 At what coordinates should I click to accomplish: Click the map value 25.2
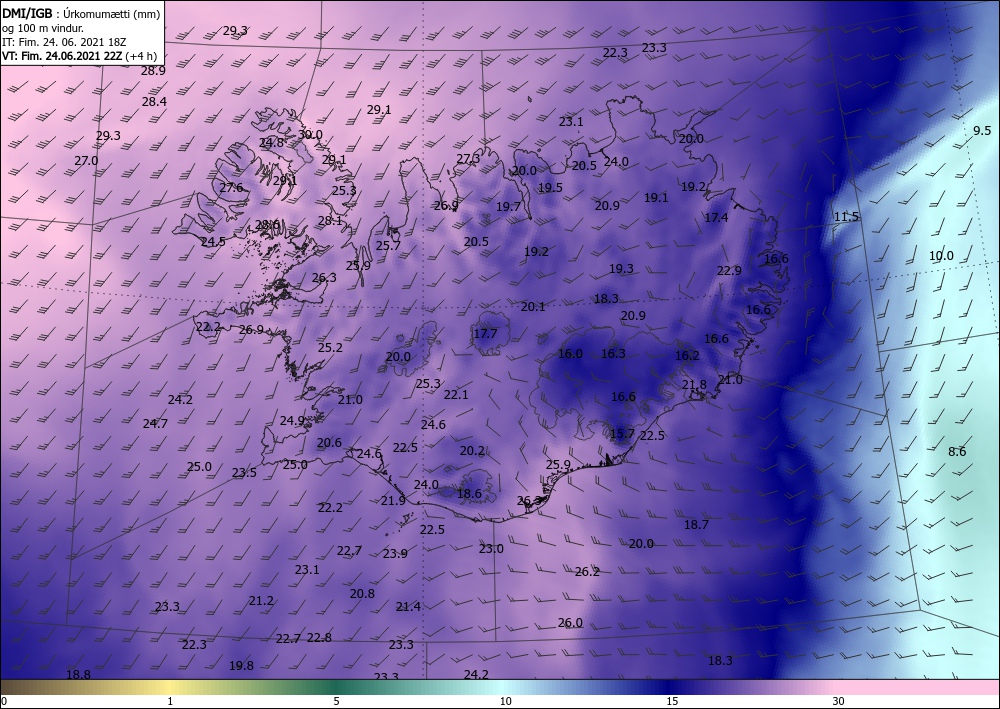pos(330,348)
